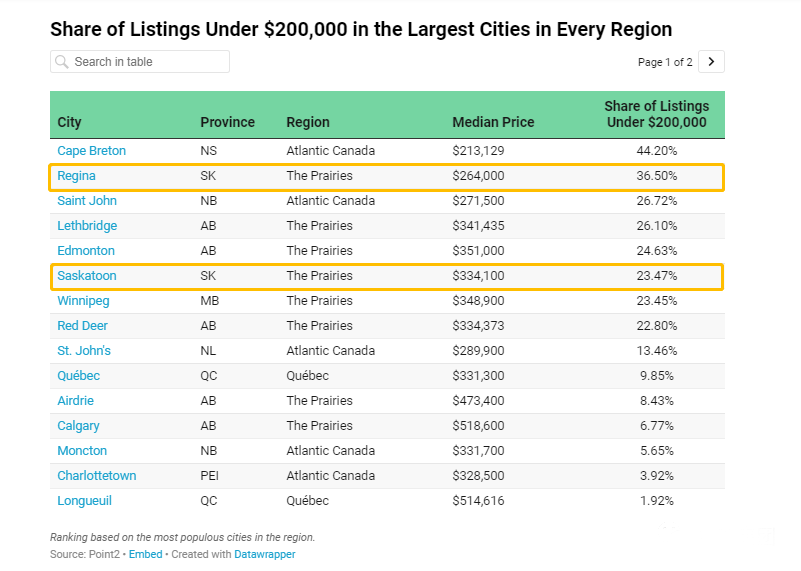
Task: Sort by Median Price header
Action: coord(493,122)
